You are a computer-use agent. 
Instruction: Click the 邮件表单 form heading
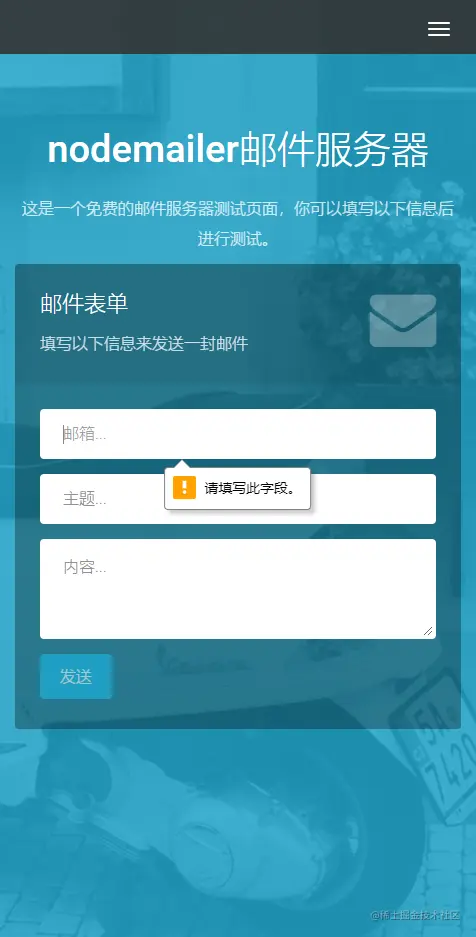84,304
